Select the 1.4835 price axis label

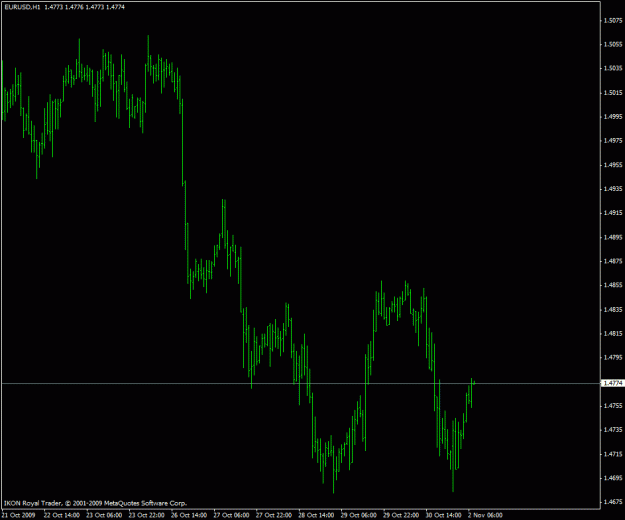point(613,310)
